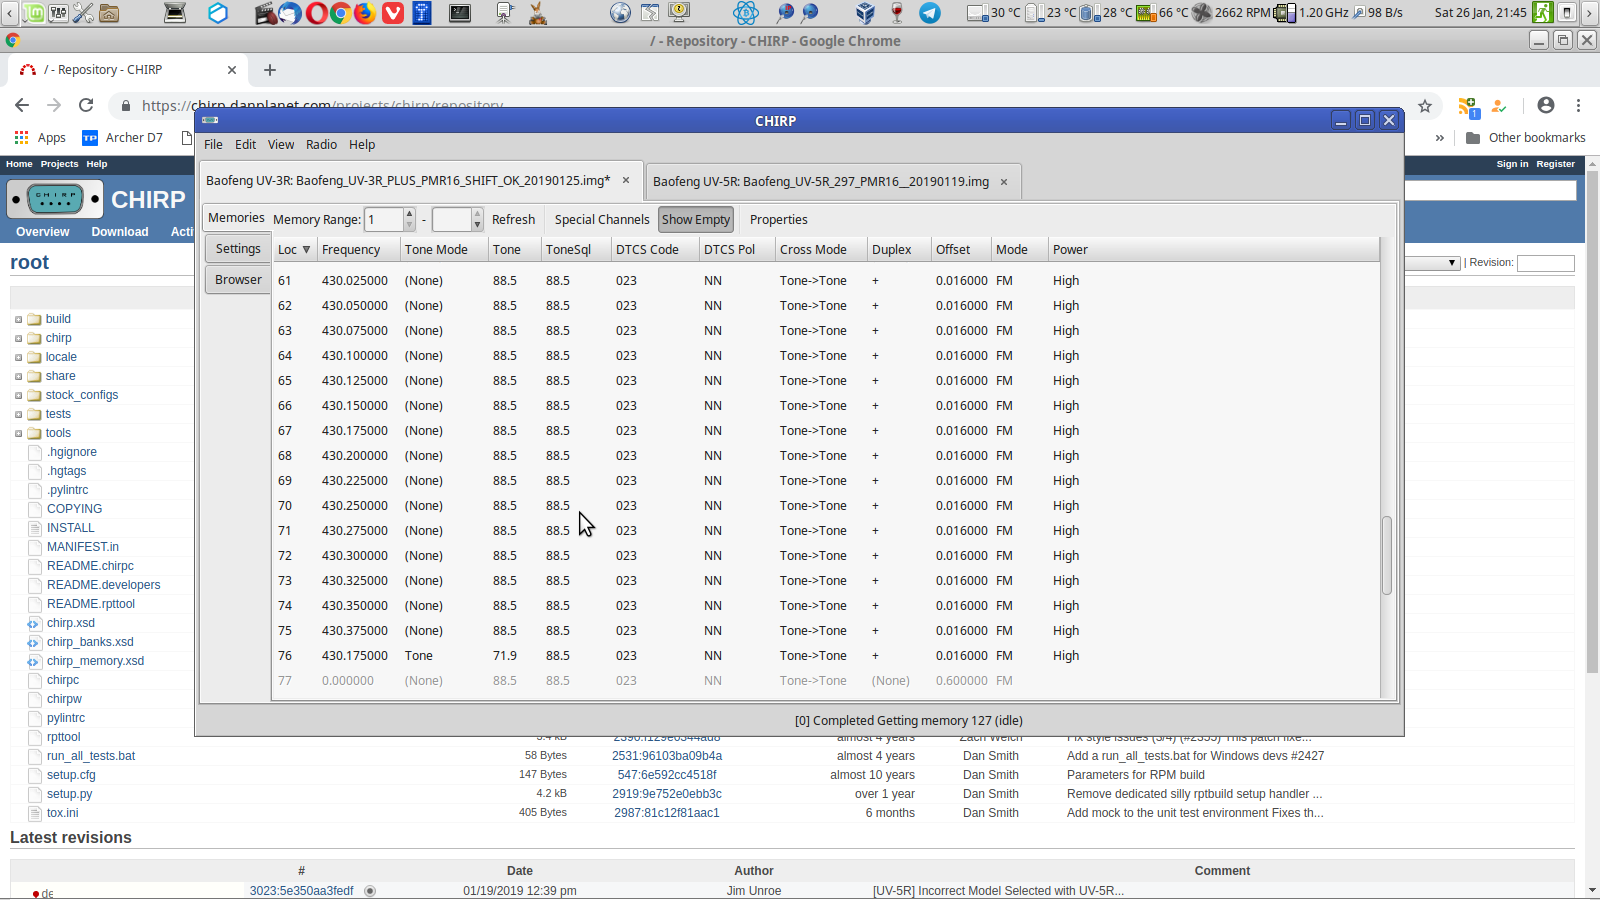Launch Firefox from the panel

[365, 13]
